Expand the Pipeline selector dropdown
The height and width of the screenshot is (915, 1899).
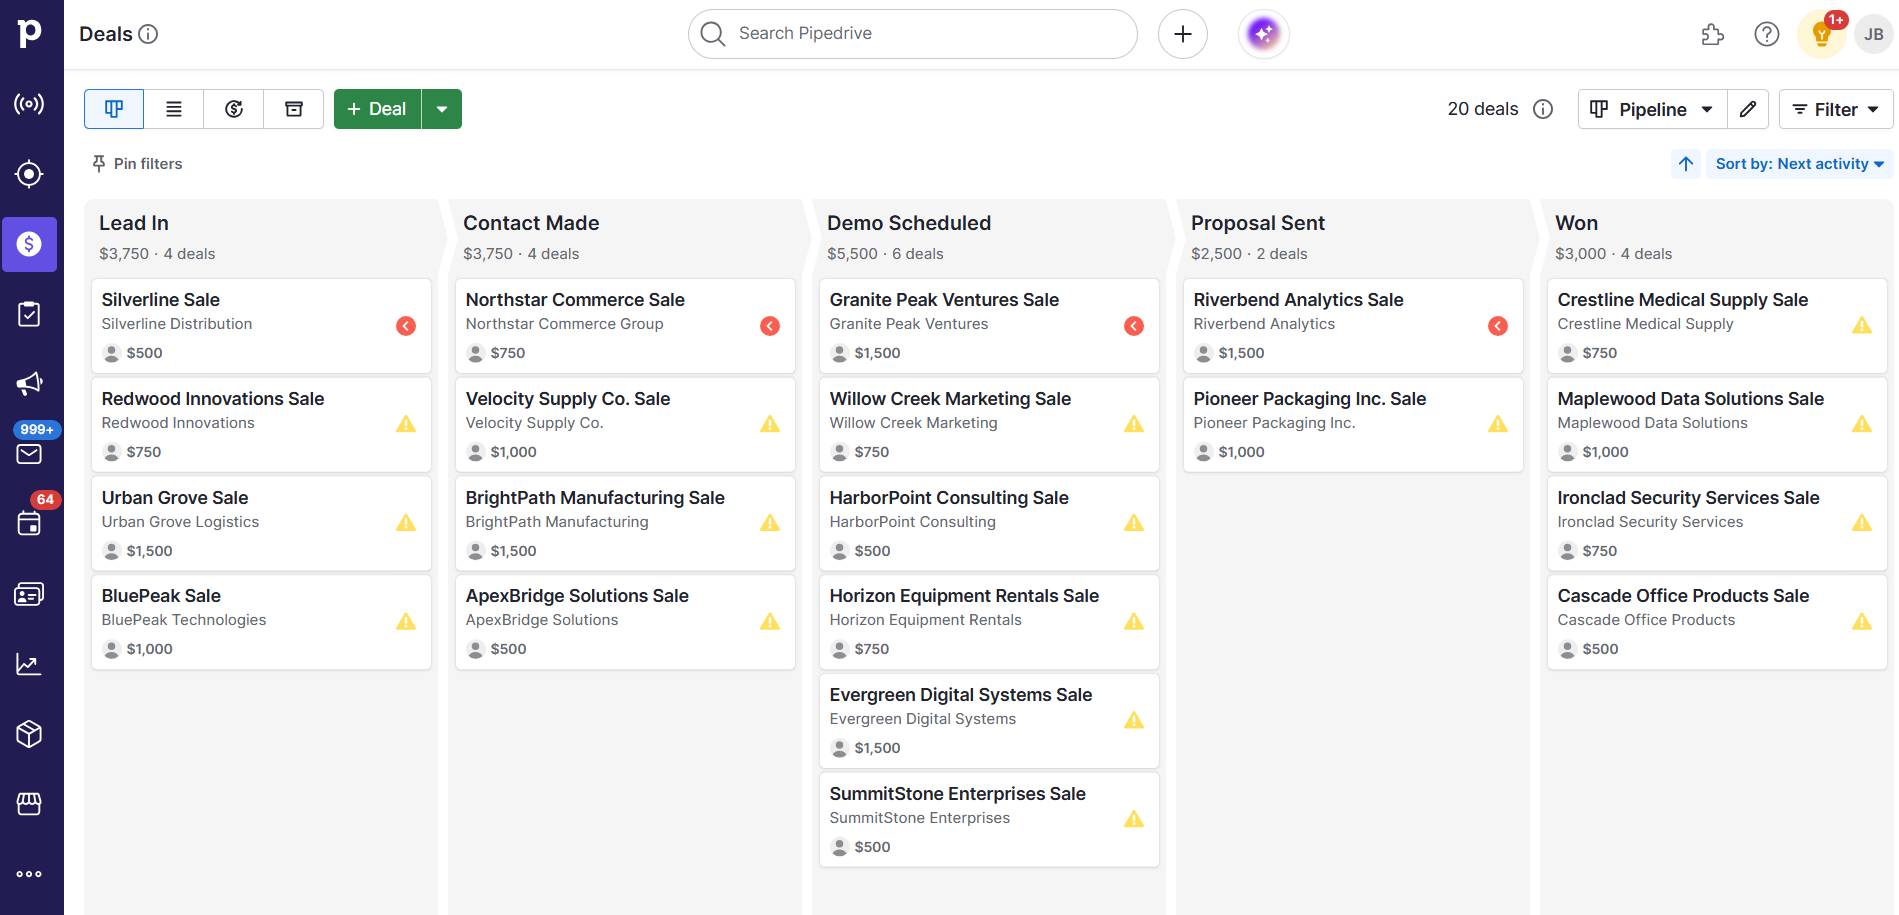[1651, 109]
